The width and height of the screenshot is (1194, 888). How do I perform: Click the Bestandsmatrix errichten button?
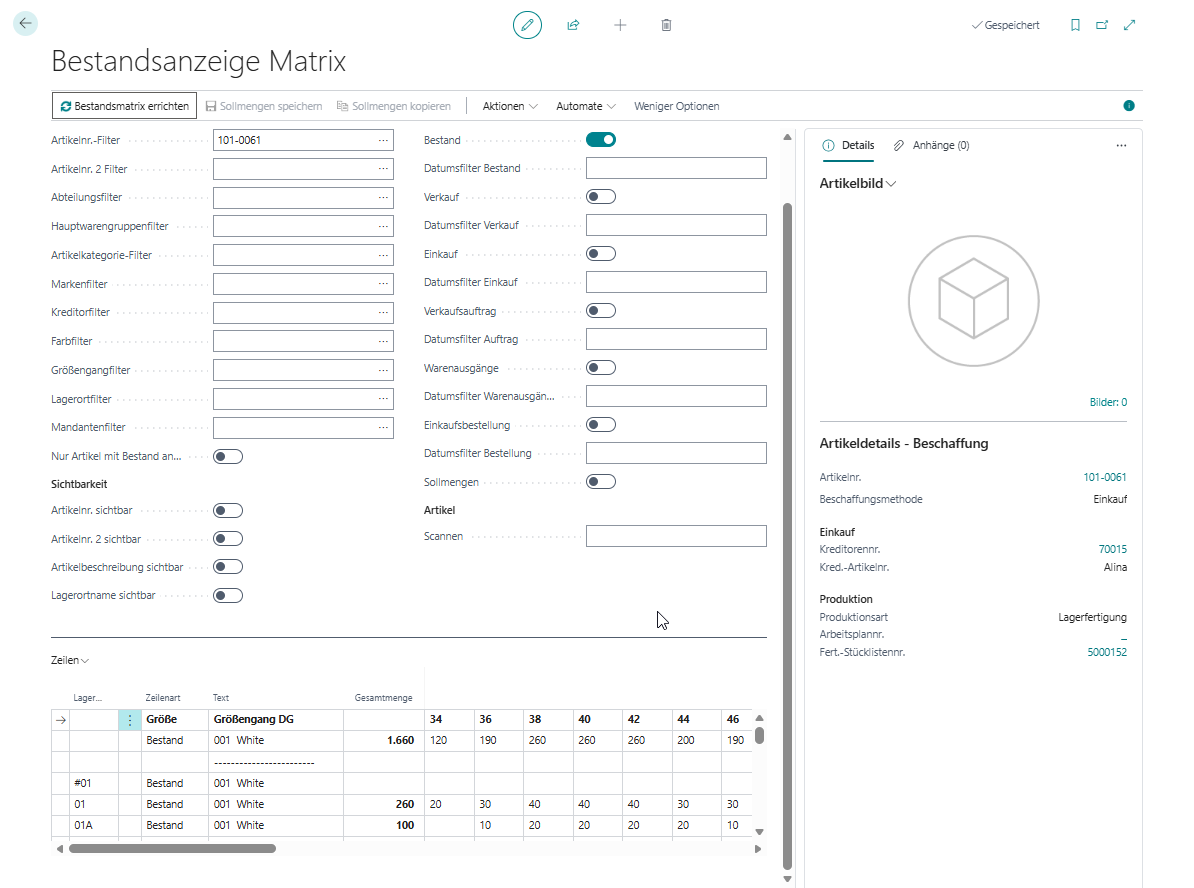point(124,106)
